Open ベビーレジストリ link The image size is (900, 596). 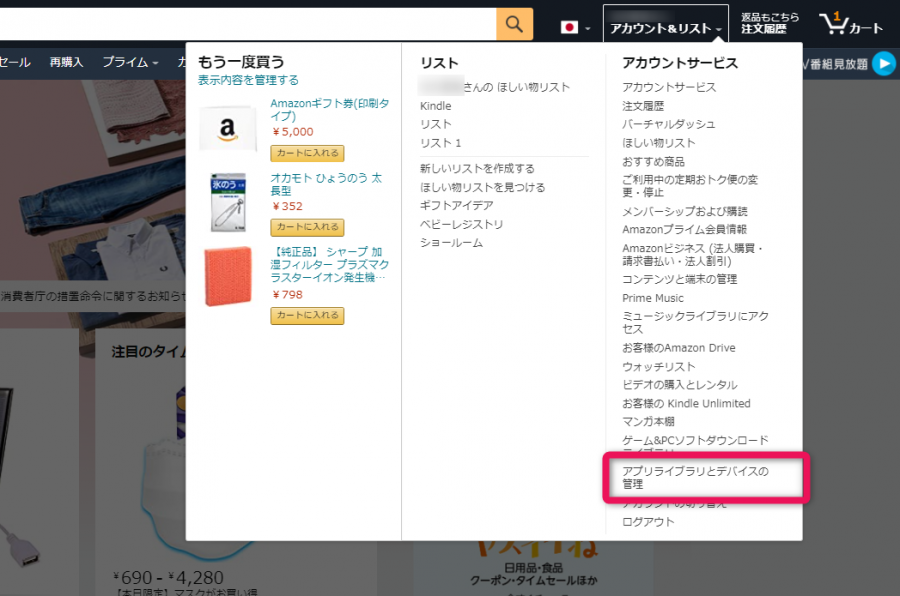tap(461, 225)
